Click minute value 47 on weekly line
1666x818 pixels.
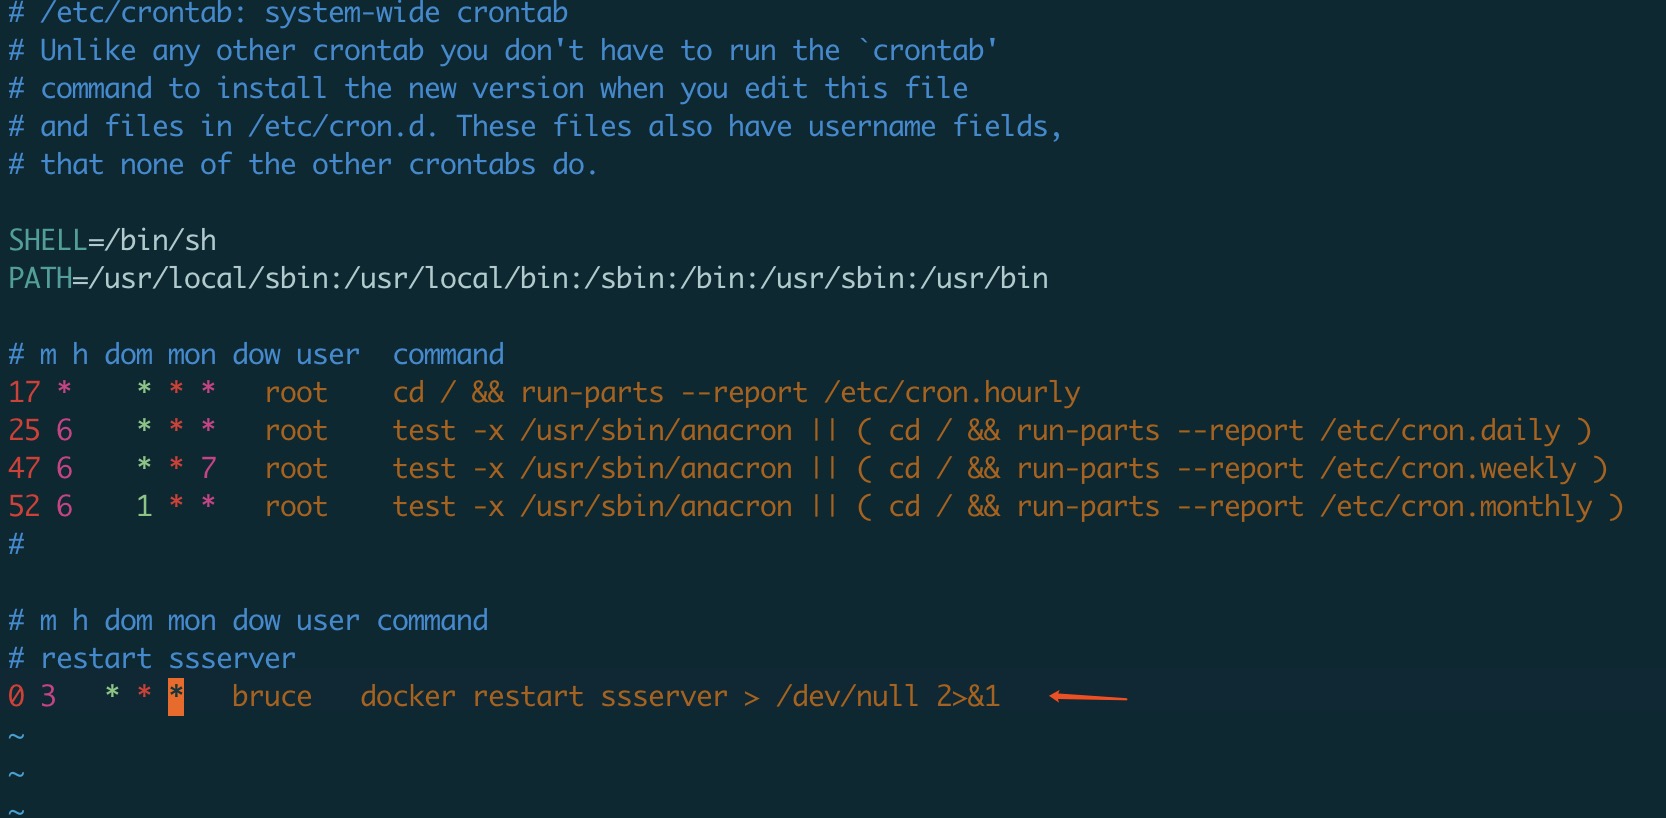coord(24,468)
